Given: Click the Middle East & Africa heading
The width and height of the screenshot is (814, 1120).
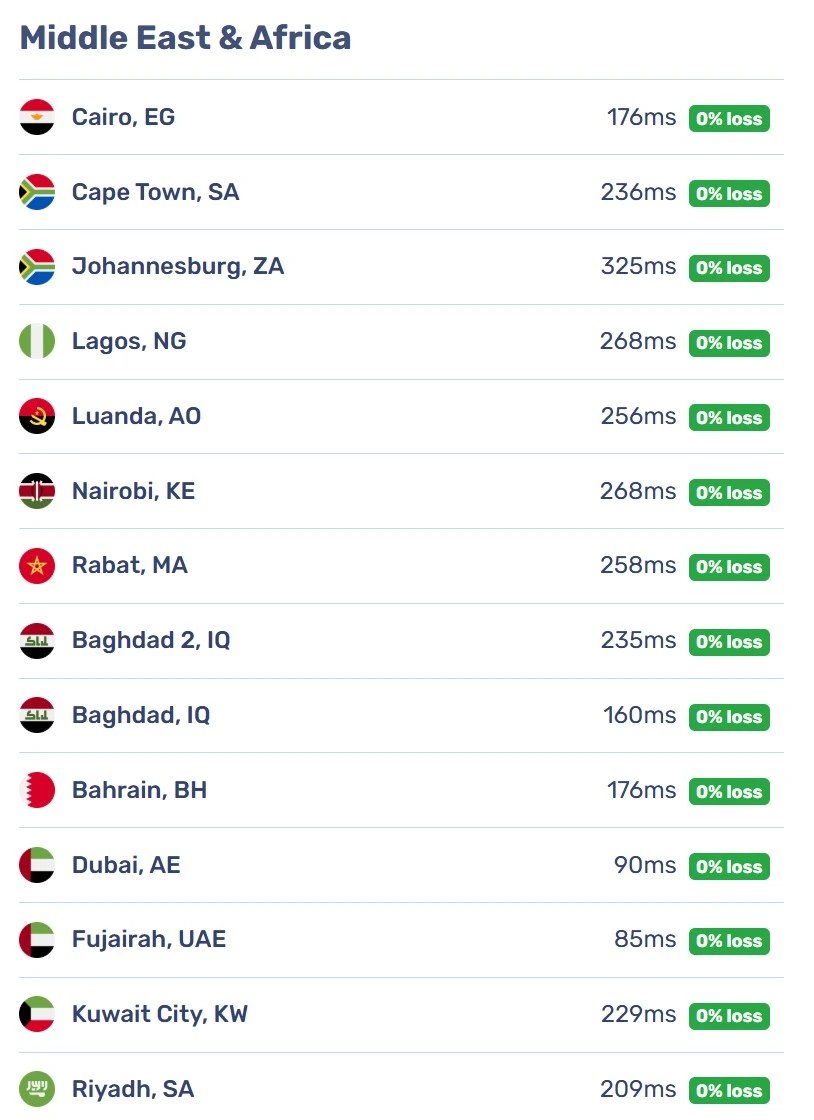Looking at the screenshot, I should point(186,38).
